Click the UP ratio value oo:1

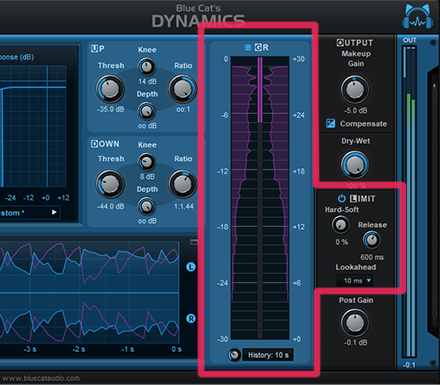tap(183, 109)
